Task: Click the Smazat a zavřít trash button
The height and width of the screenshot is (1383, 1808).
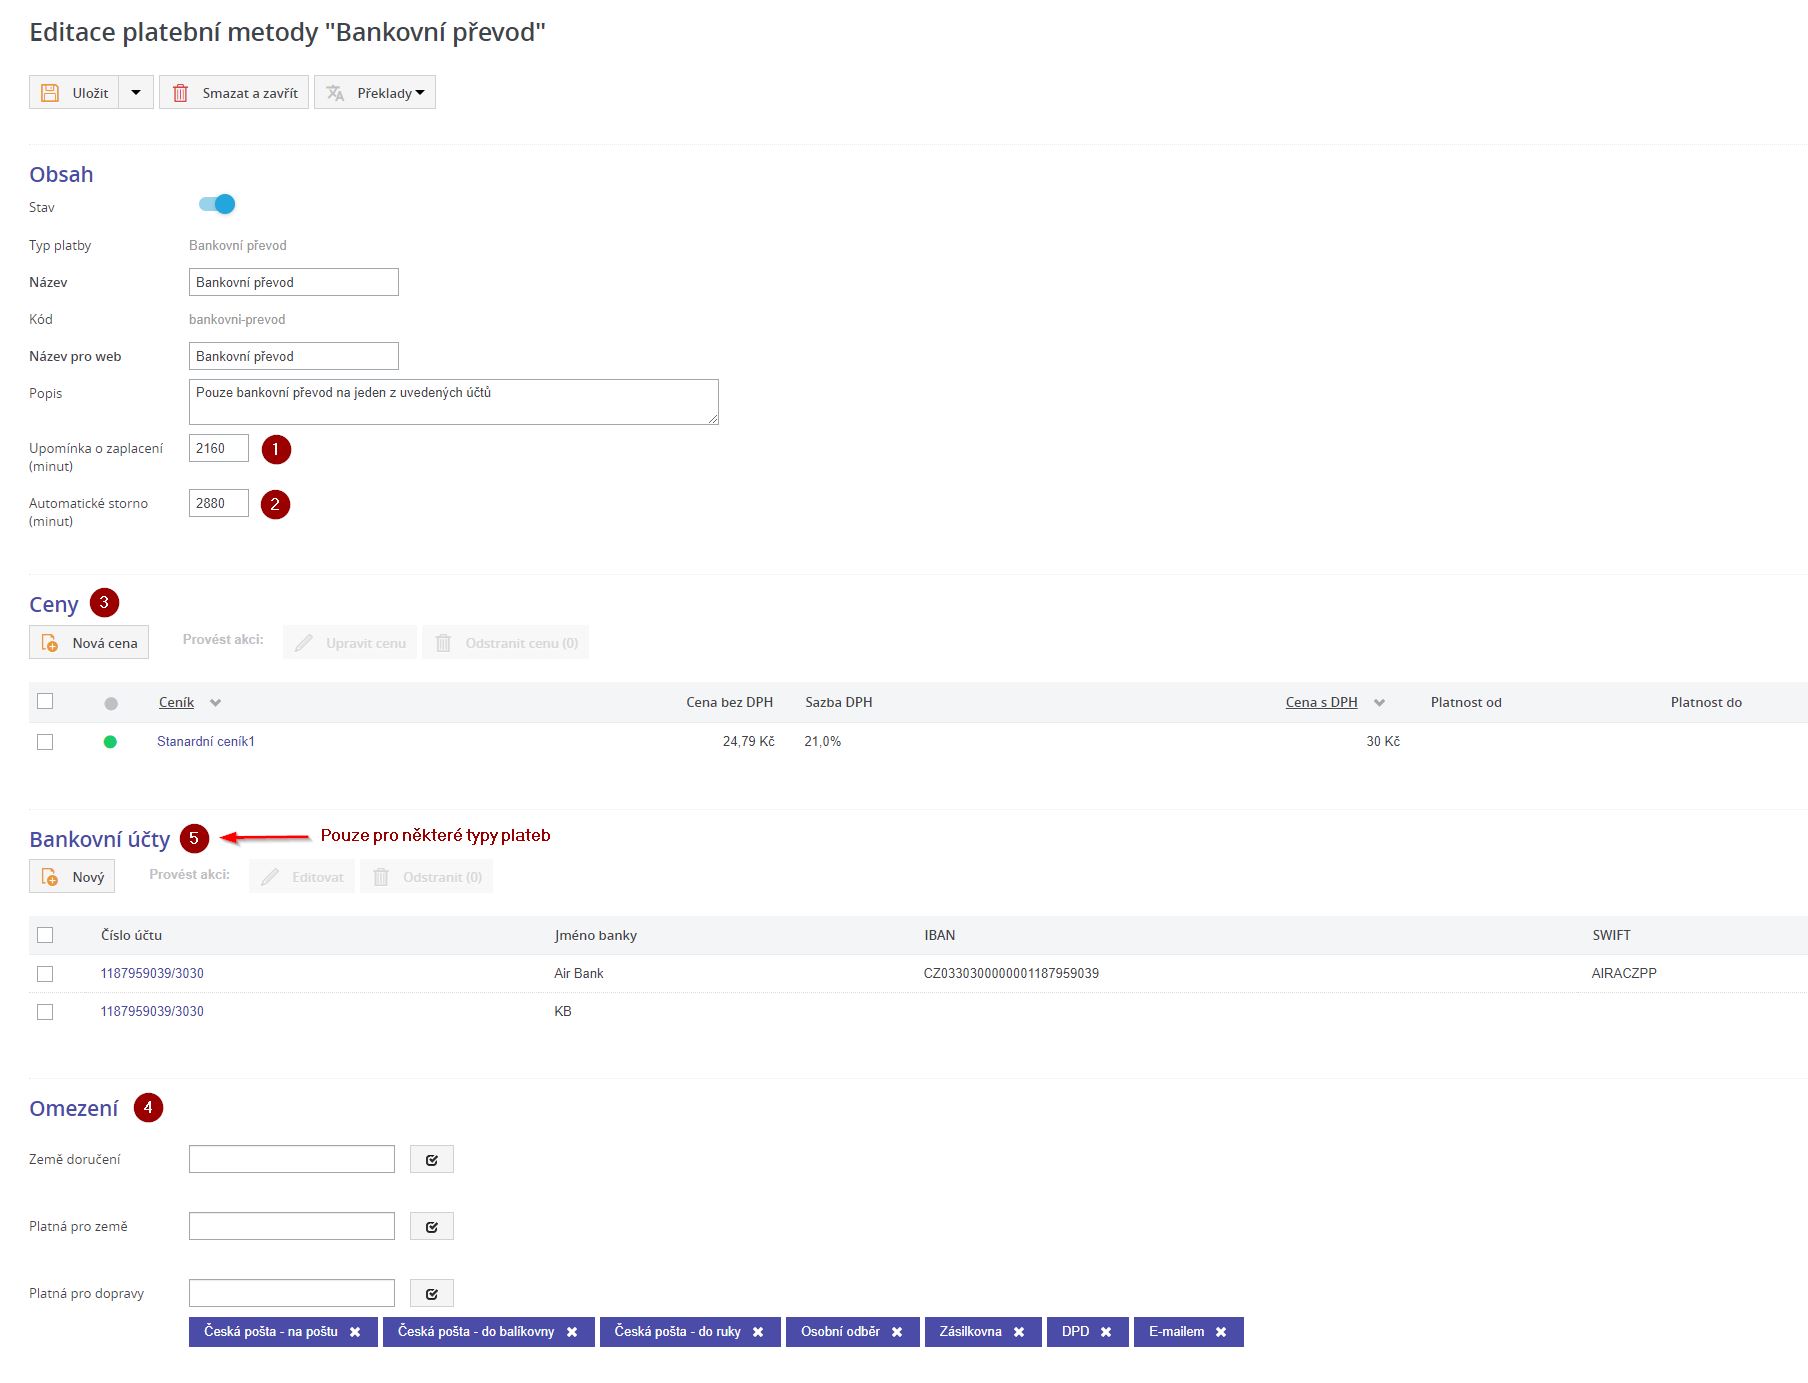Action: click(x=234, y=93)
